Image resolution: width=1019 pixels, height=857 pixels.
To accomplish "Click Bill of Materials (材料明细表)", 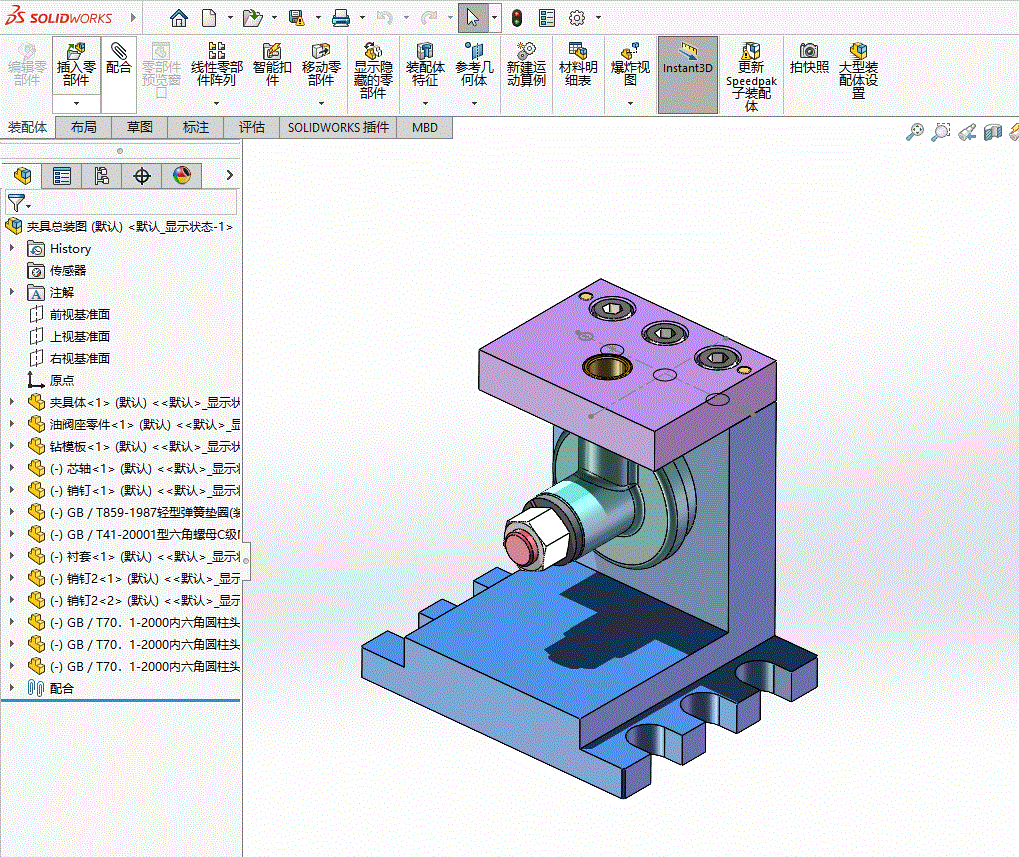I will (578, 65).
